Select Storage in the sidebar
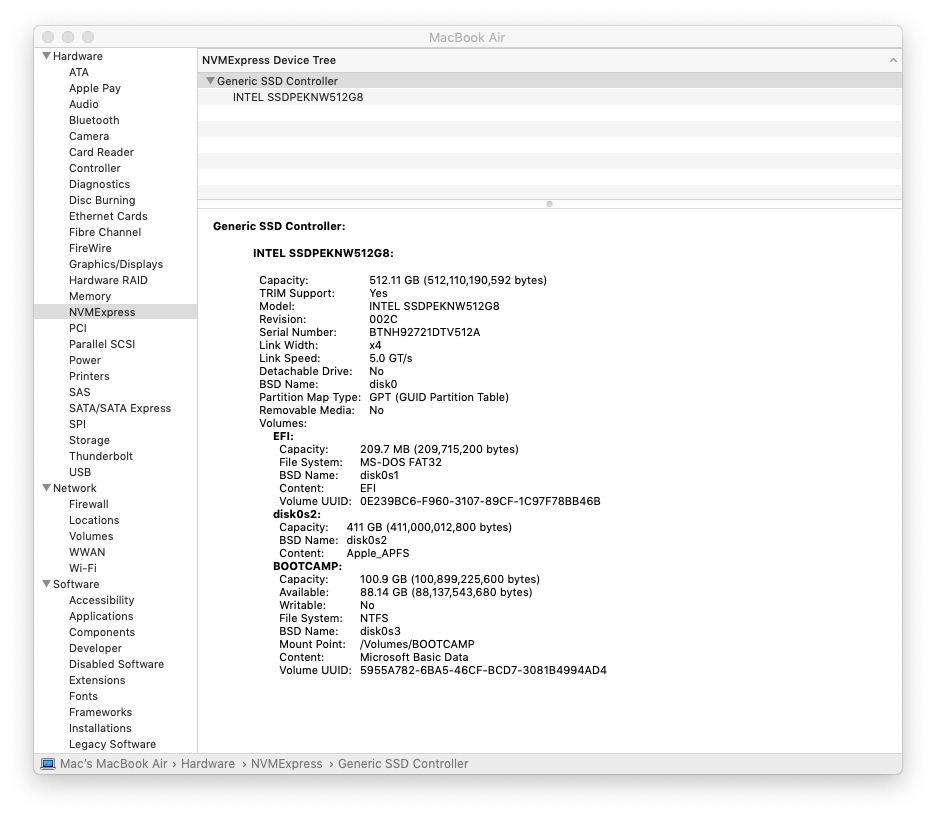Image resolution: width=936 pixels, height=816 pixels. tap(90, 441)
